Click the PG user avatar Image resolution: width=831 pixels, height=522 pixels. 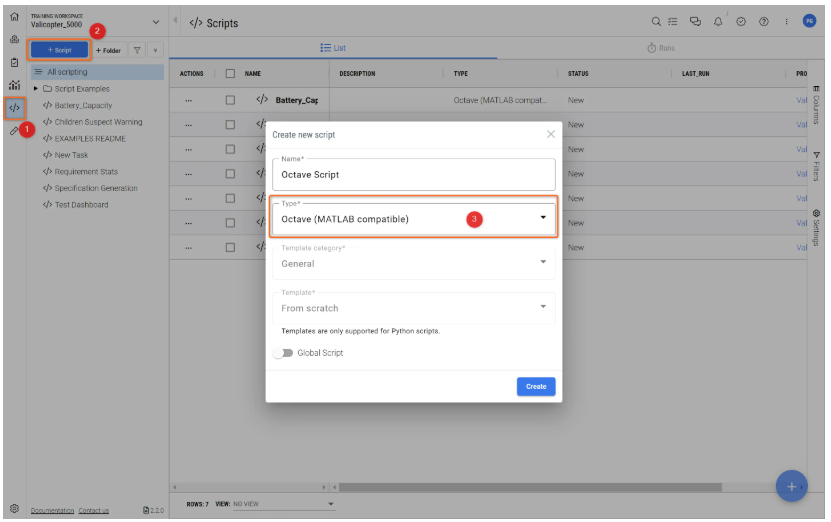pyautogui.click(x=810, y=22)
